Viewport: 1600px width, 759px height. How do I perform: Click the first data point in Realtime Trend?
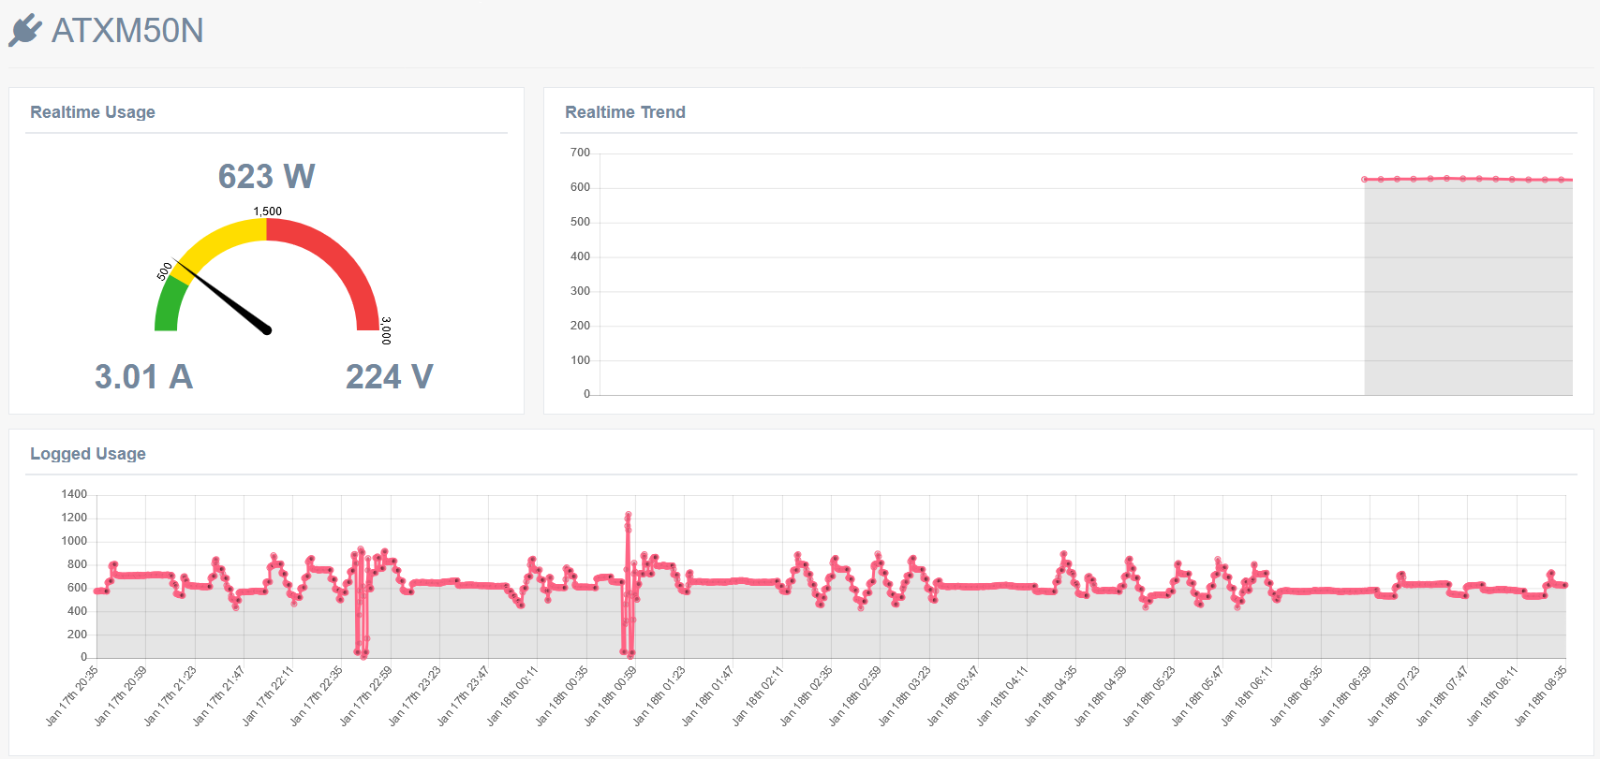tap(1365, 180)
